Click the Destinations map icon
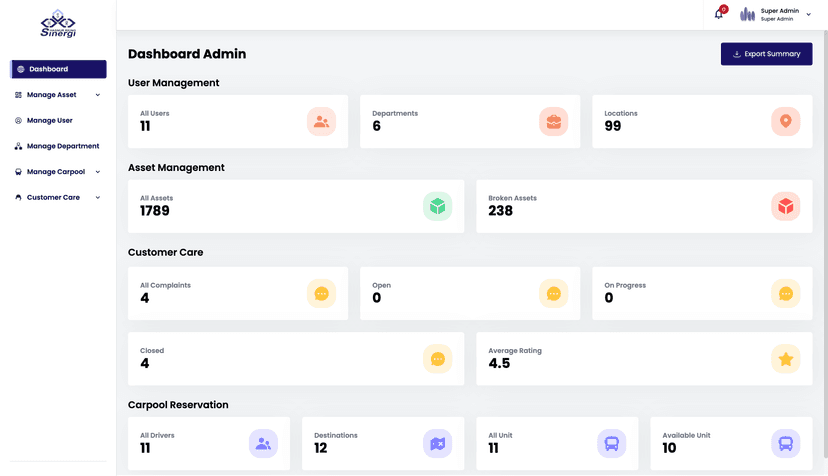This screenshot has height=476, width=828. click(x=437, y=444)
